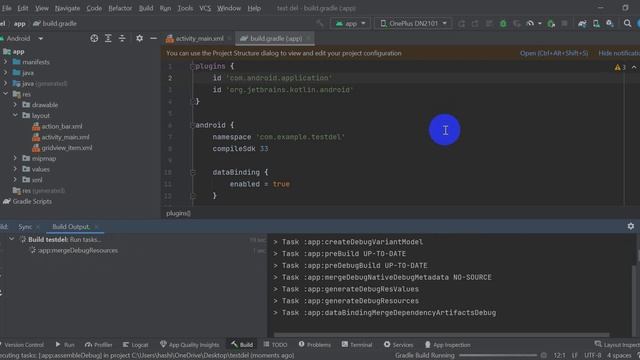The width and height of the screenshot is (640, 360).
Task: Open the File menu
Action: [x=7, y=8]
